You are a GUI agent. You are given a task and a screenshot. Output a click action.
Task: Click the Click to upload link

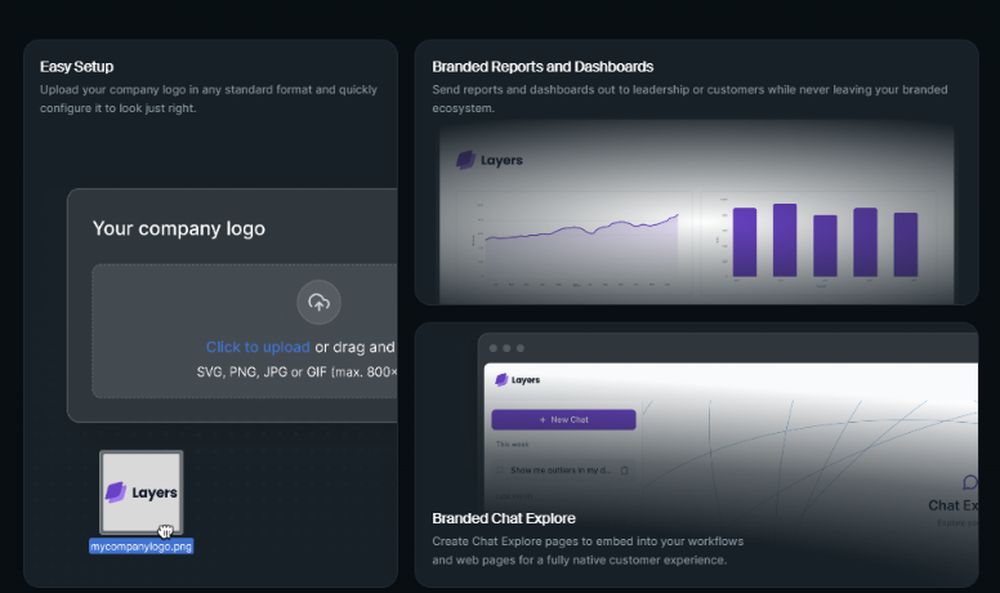pos(258,347)
